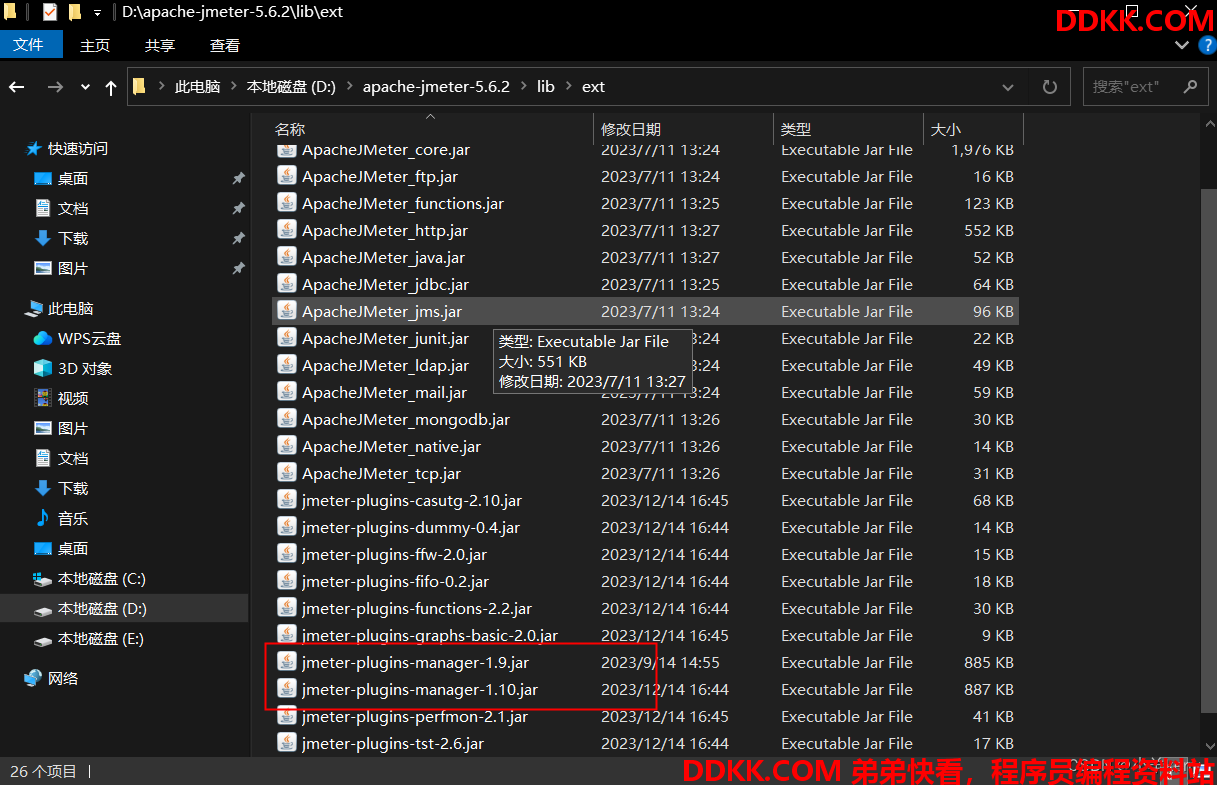The height and width of the screenshot is (785, 1217).
Task: Click the ApacheJMeter_ftp.jar file icon
Action: click(286, 176)
